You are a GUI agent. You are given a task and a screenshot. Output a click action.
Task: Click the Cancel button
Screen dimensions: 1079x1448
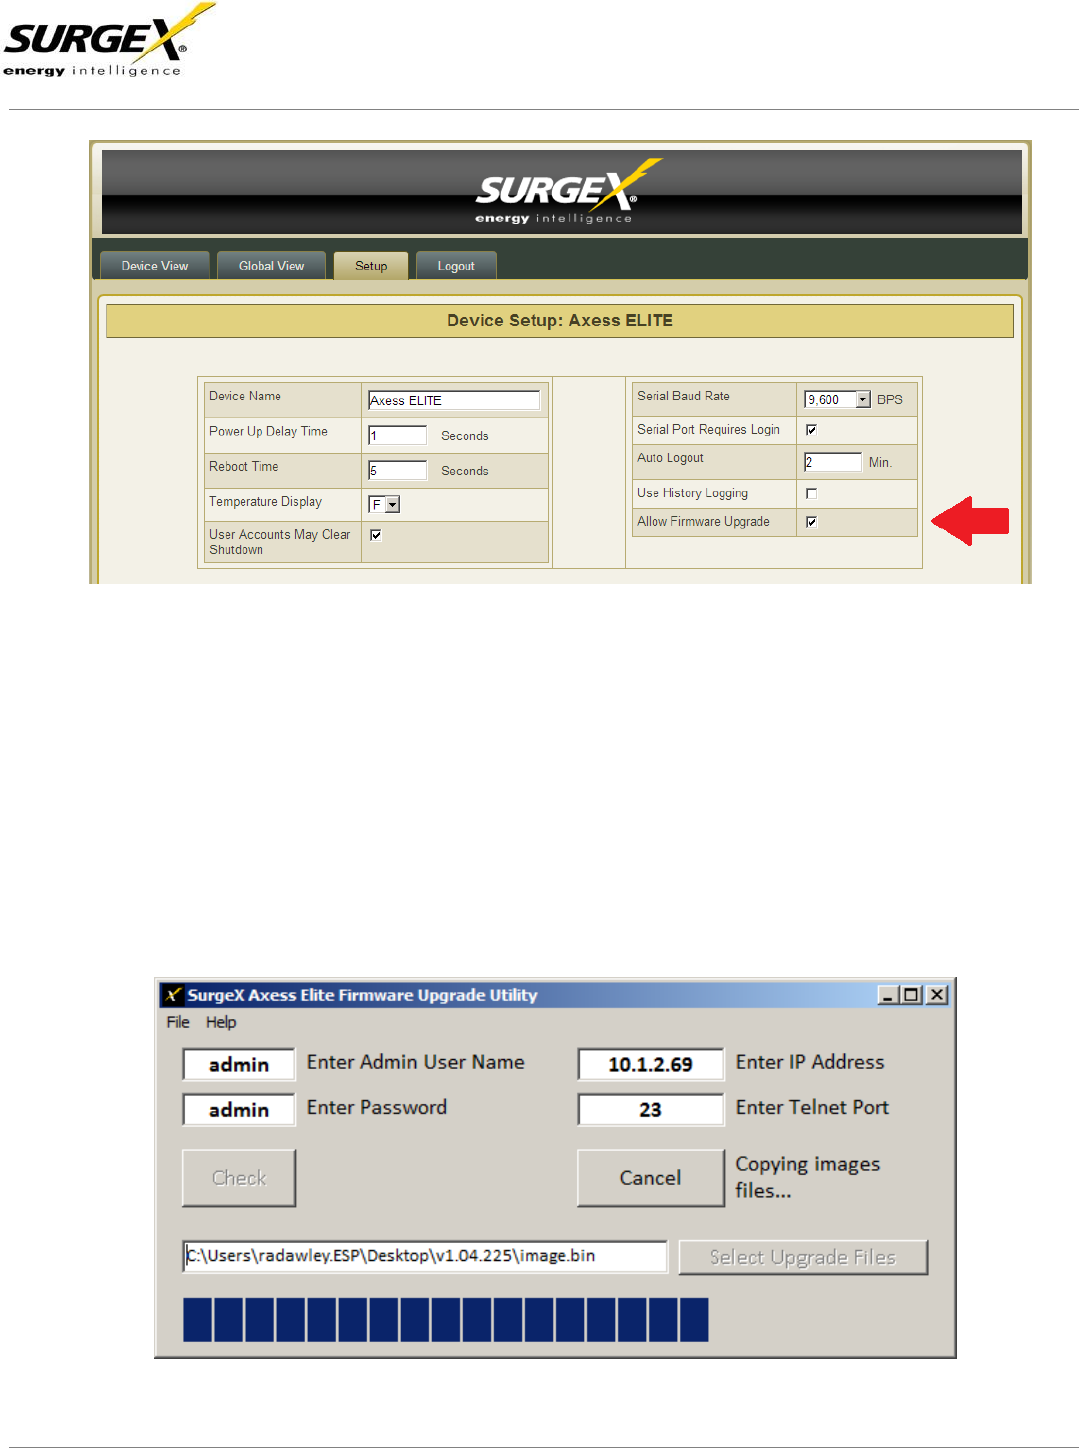(650, 1178)
